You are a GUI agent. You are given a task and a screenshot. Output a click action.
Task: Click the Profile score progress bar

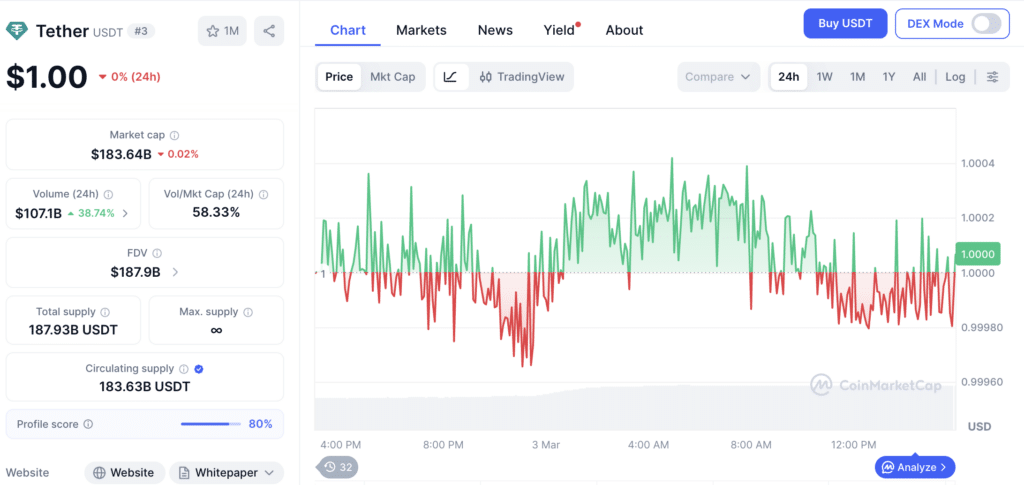(210, 424)
